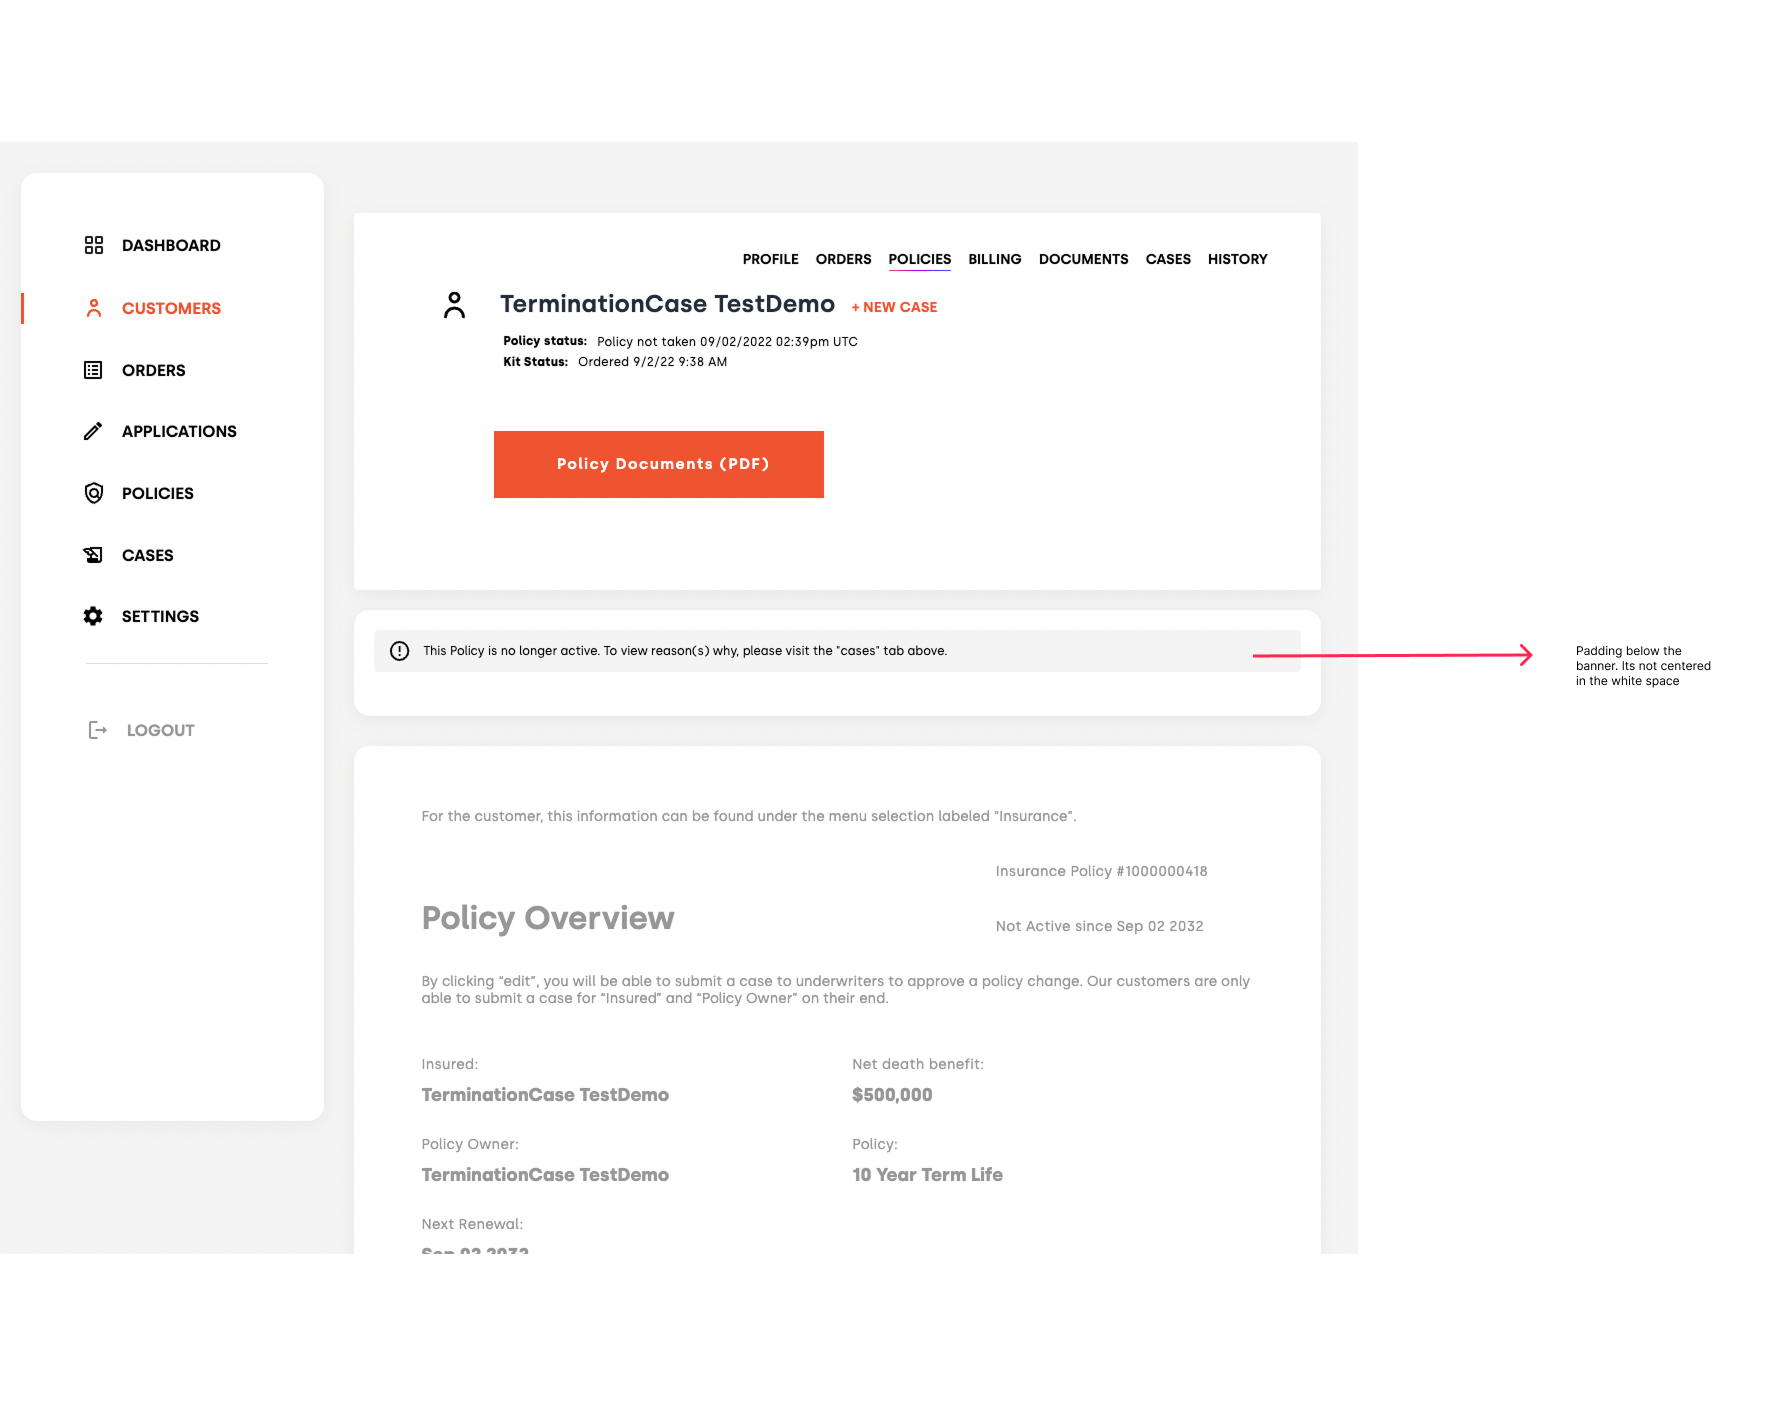Open the Documents tab
The width and height of the screenshot is (1789, 1404).
click(1084, 259)
